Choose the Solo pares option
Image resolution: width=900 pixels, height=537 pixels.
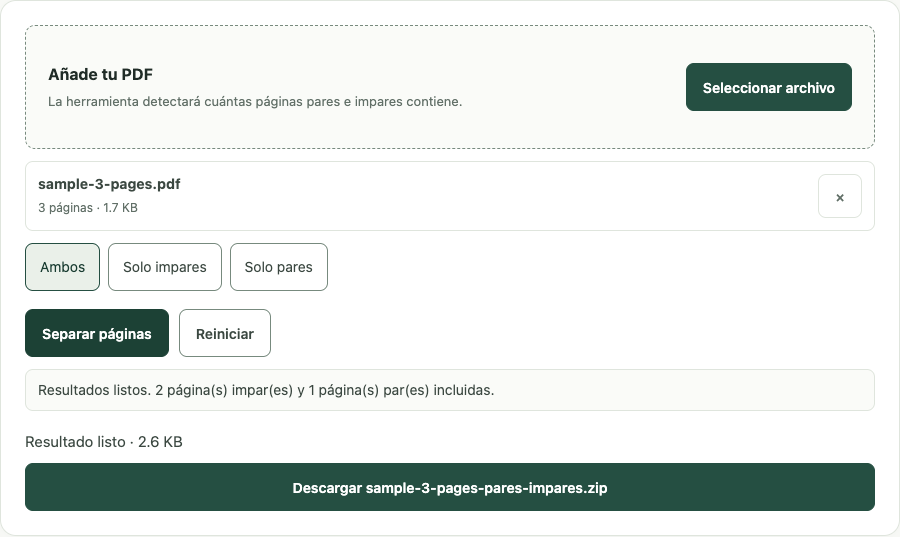279,267
